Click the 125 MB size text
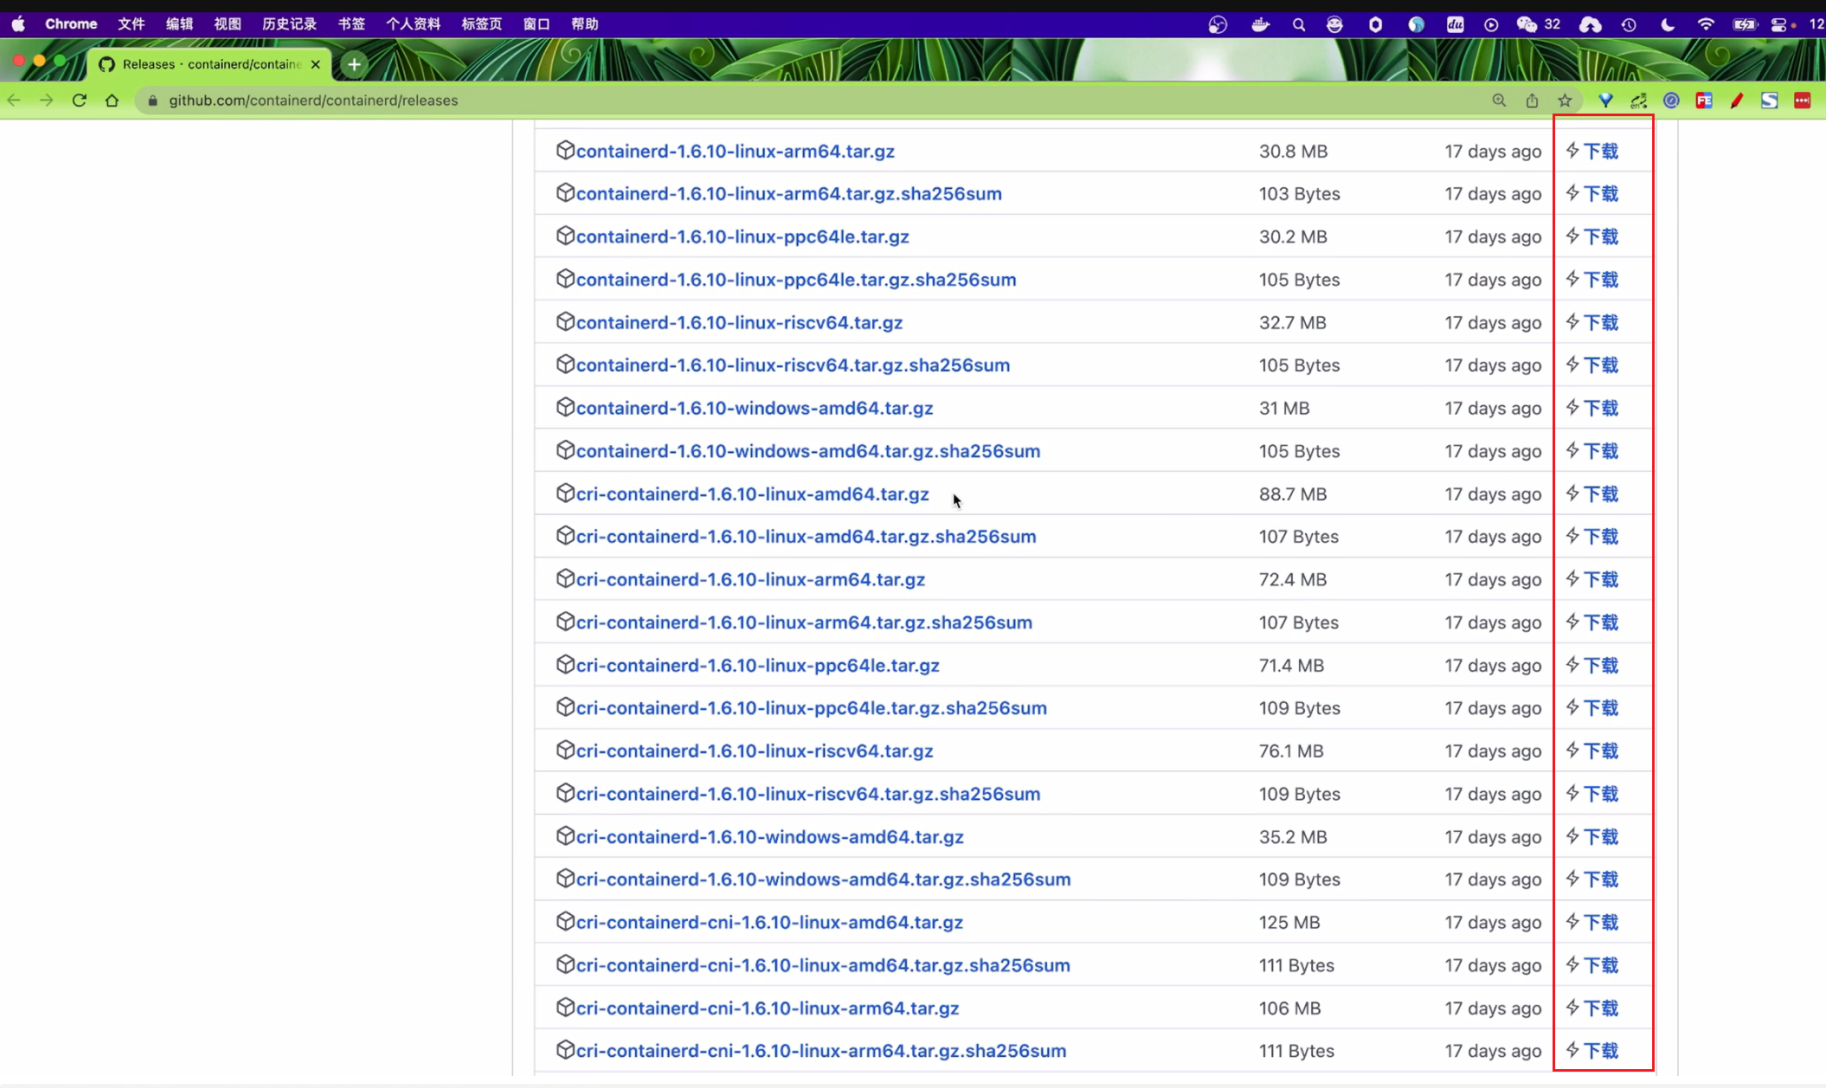 1289,922
